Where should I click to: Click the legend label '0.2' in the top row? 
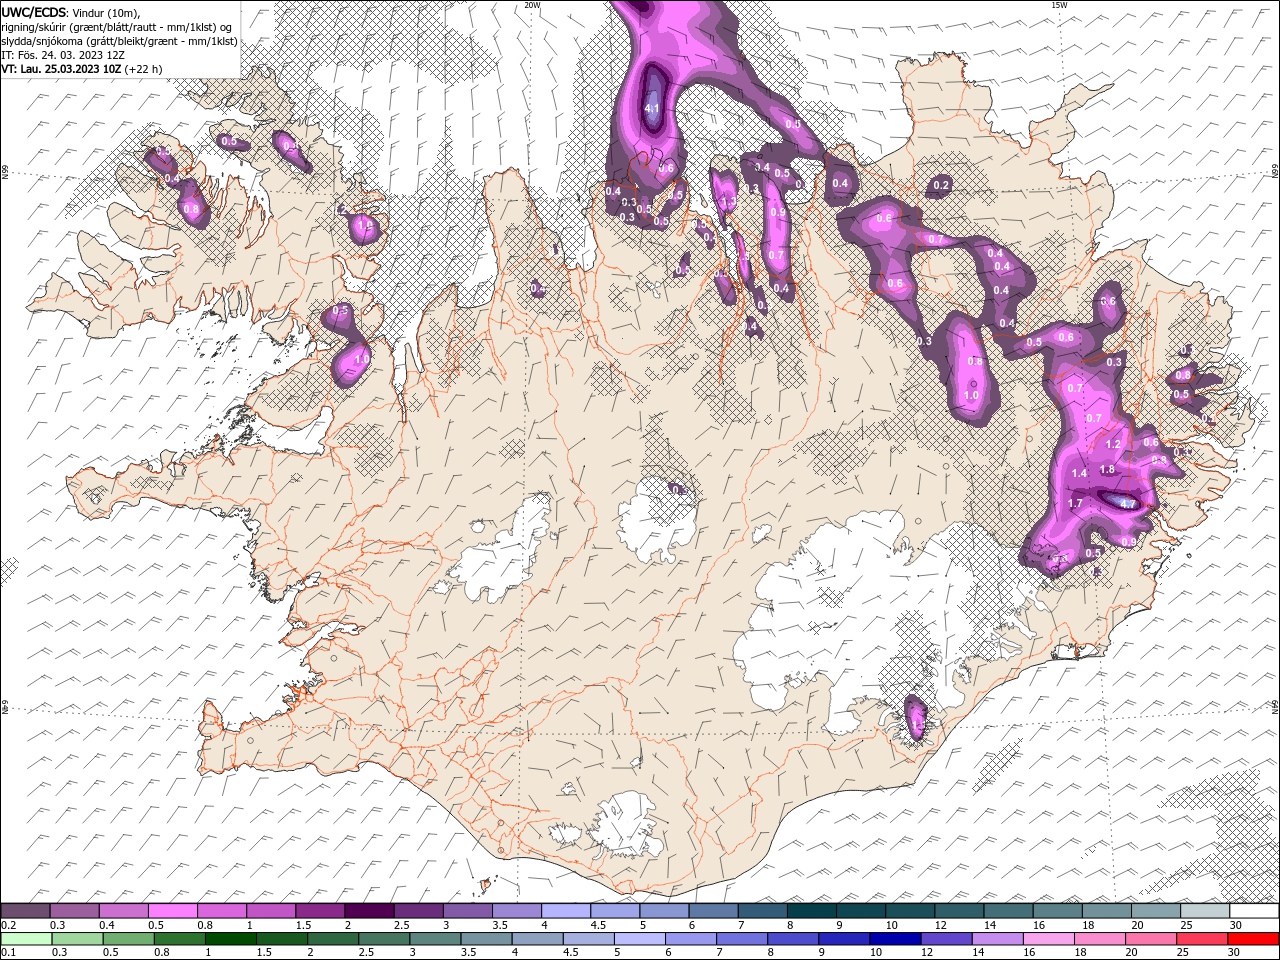pyautogui.click(x=8, y=925)
